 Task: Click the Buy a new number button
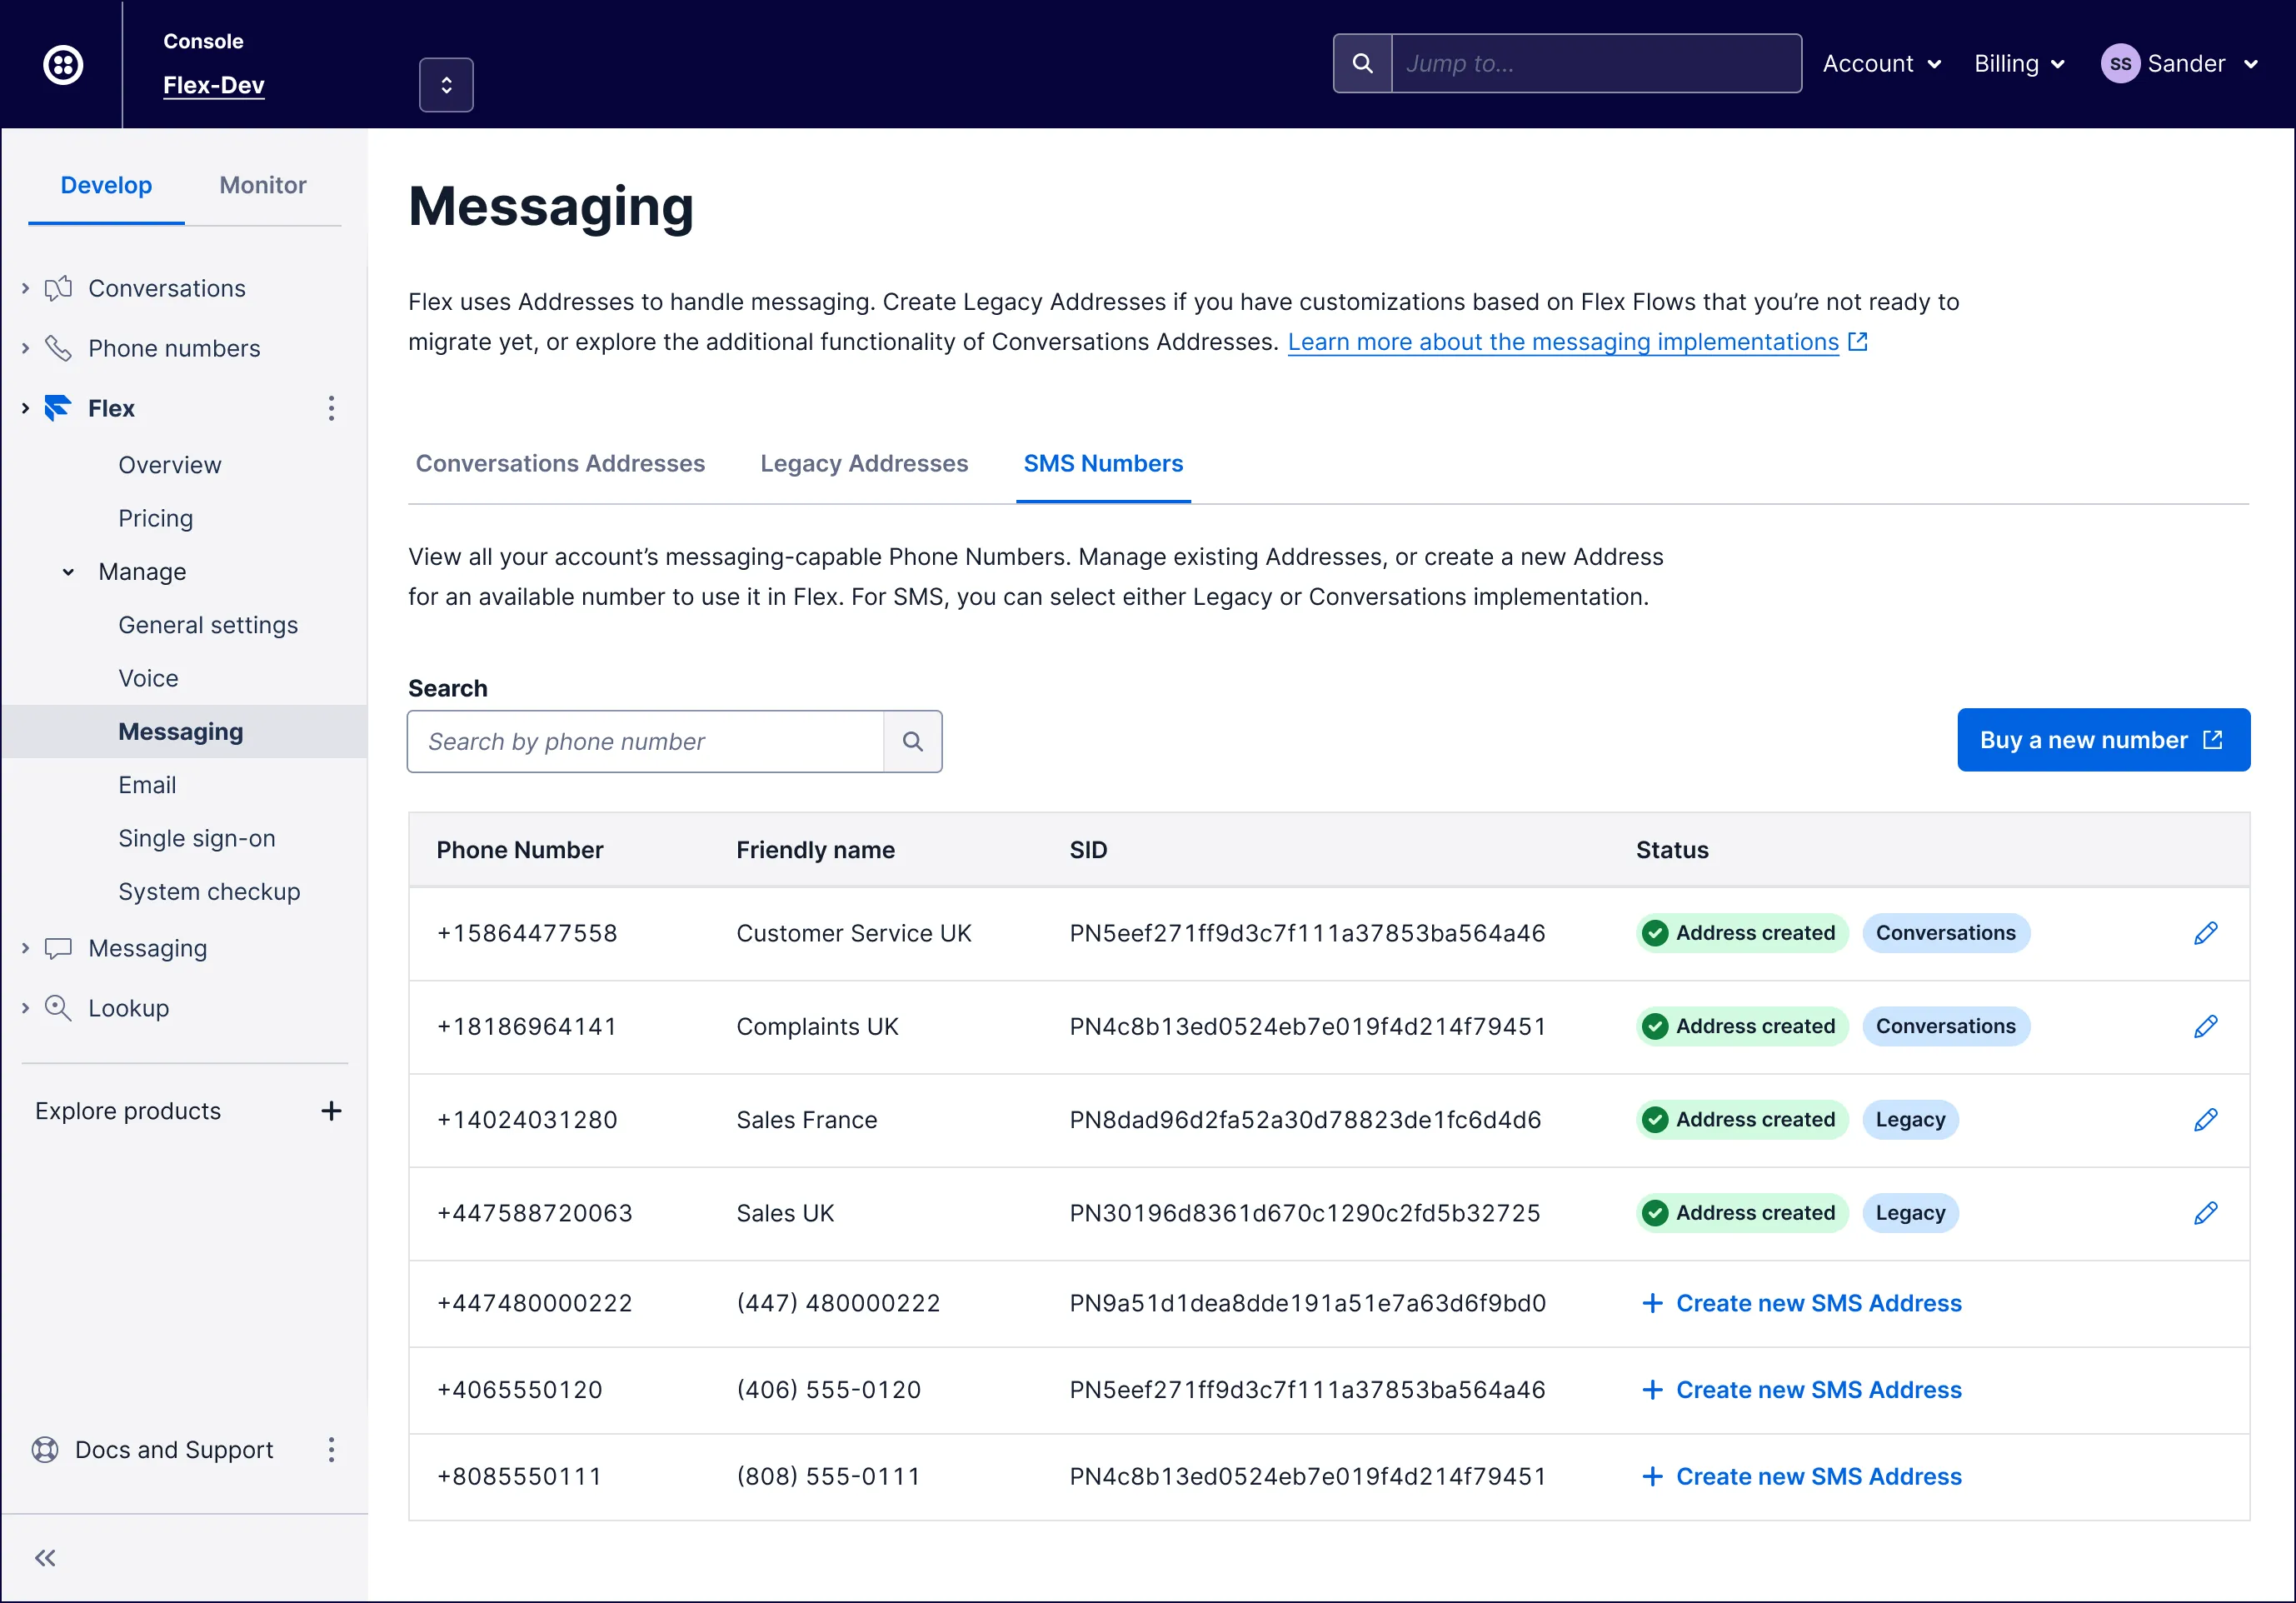[x=2103, y=740]
